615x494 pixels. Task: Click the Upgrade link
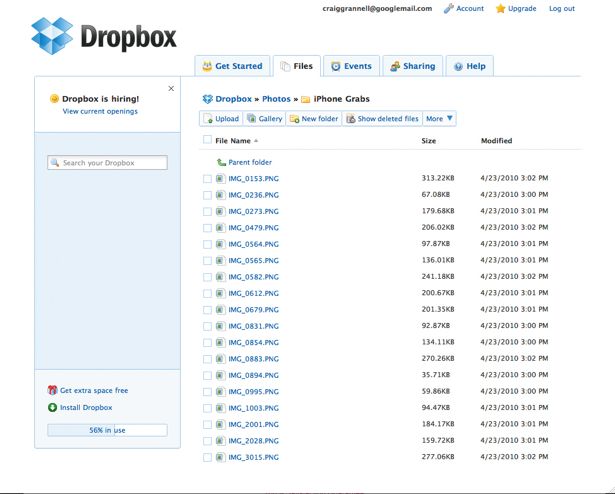(x=522, y=9)
